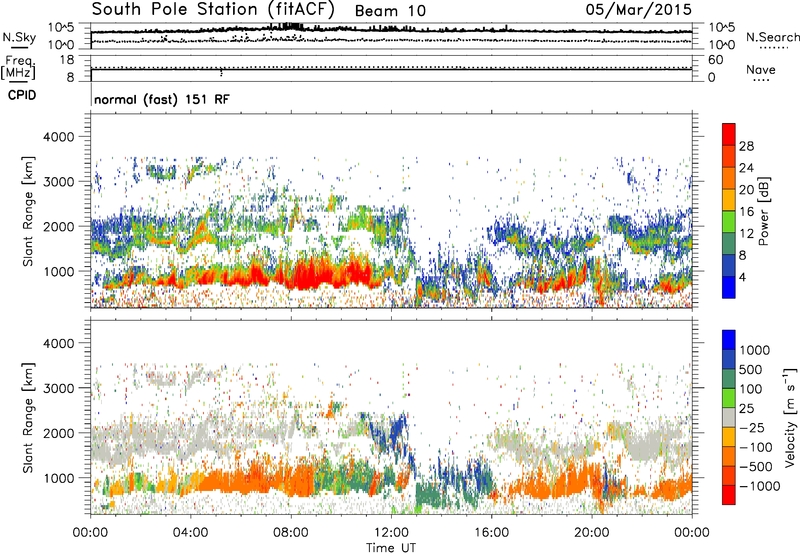Image resolution: width=800 pixels, height=554 pixels.
Task: Click the '-100' tick on velocity colorbar
Action: coord(756,447)
